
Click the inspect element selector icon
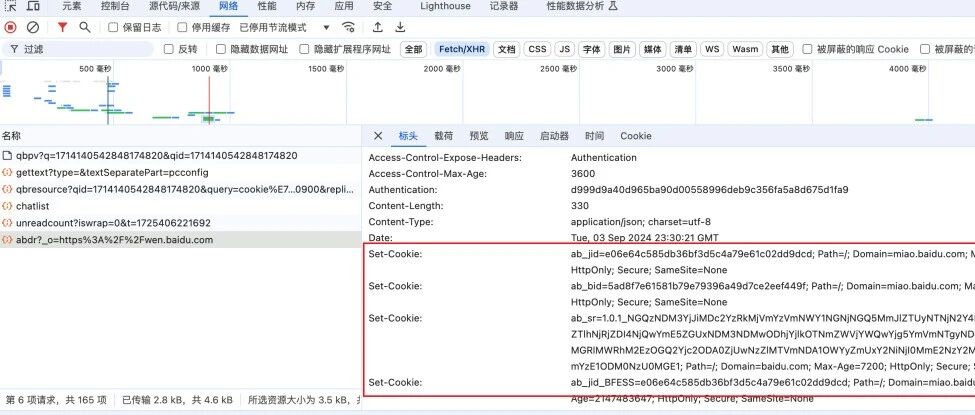pyautogui.click(x=11, y=6)
